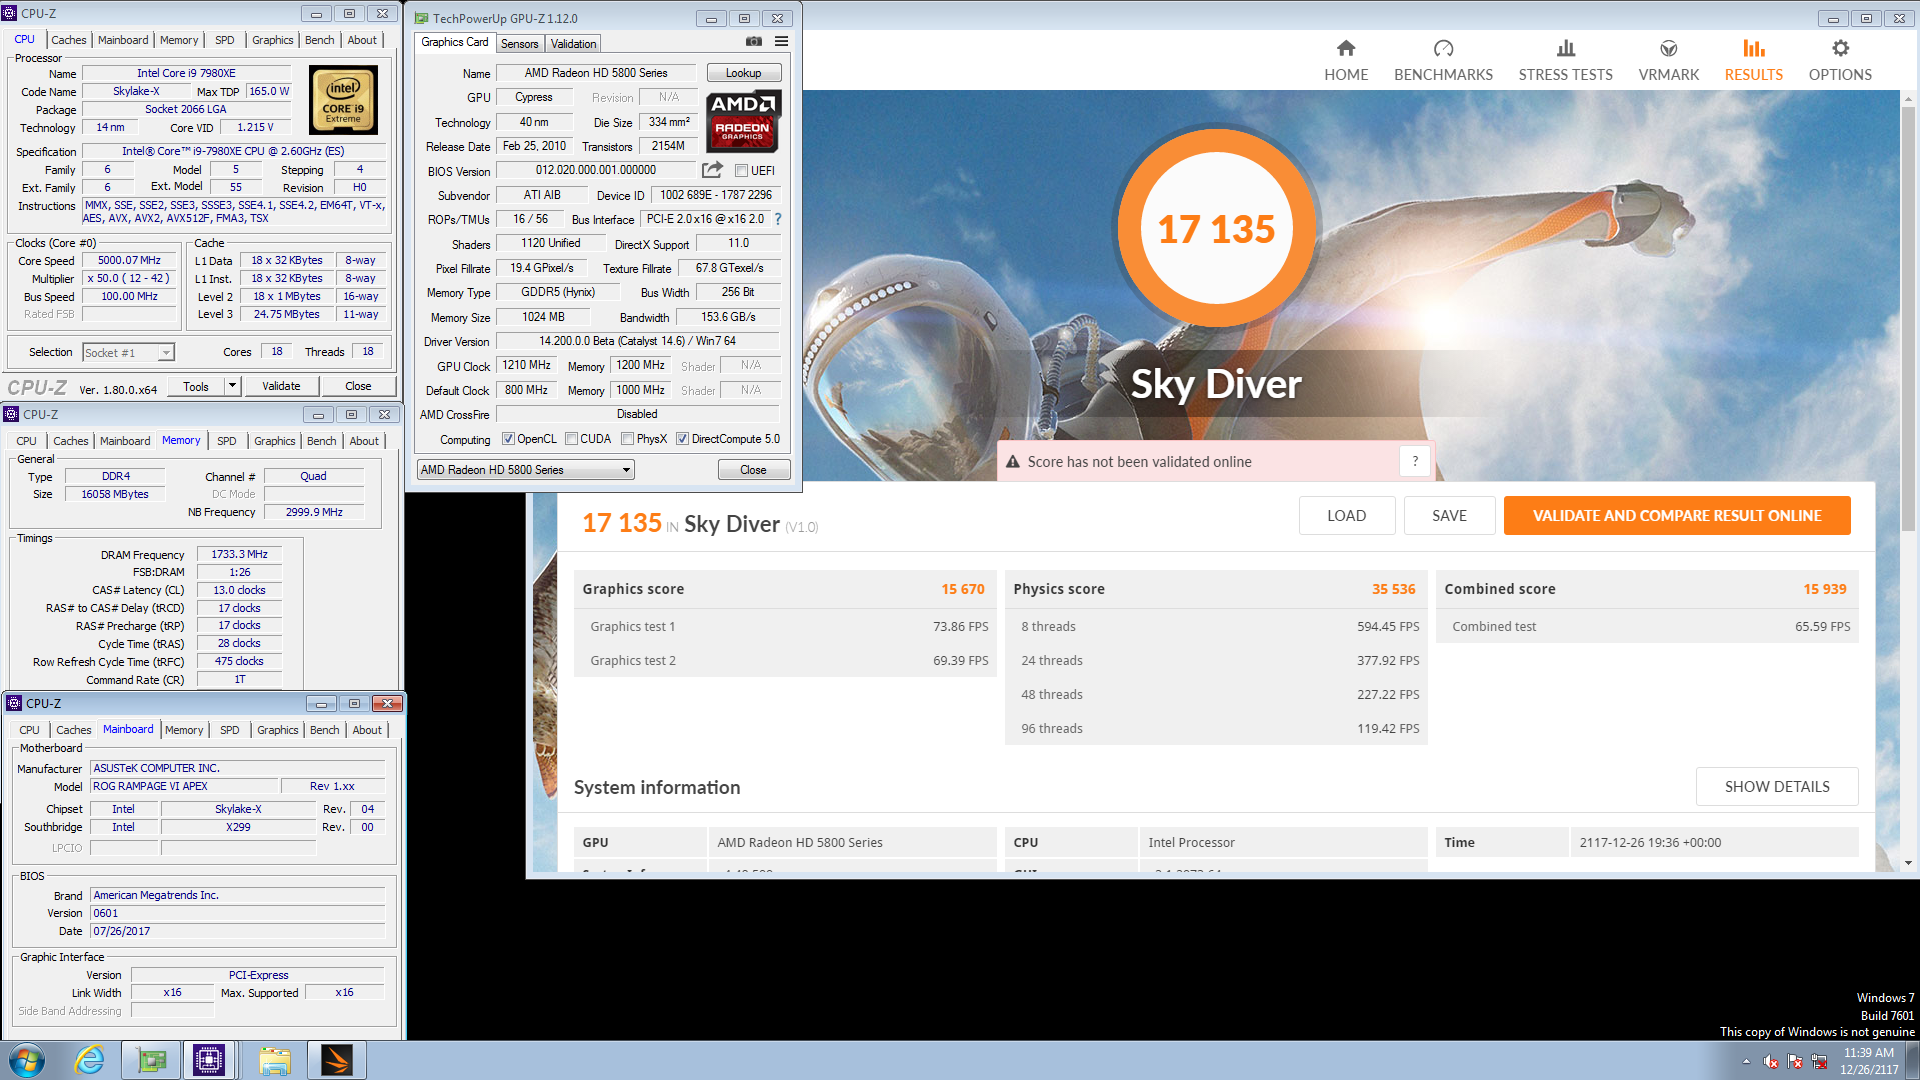This screenshot has height=1080, width=1920.
Task: Click the GPU-Z screenshot camera icon
Action: [754, 42]
